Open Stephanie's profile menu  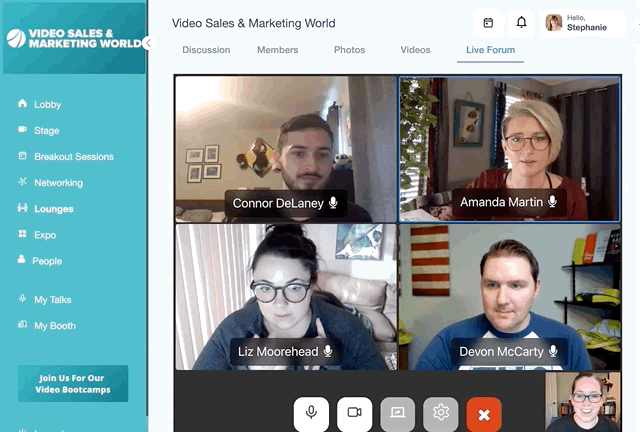coord(584,22)
